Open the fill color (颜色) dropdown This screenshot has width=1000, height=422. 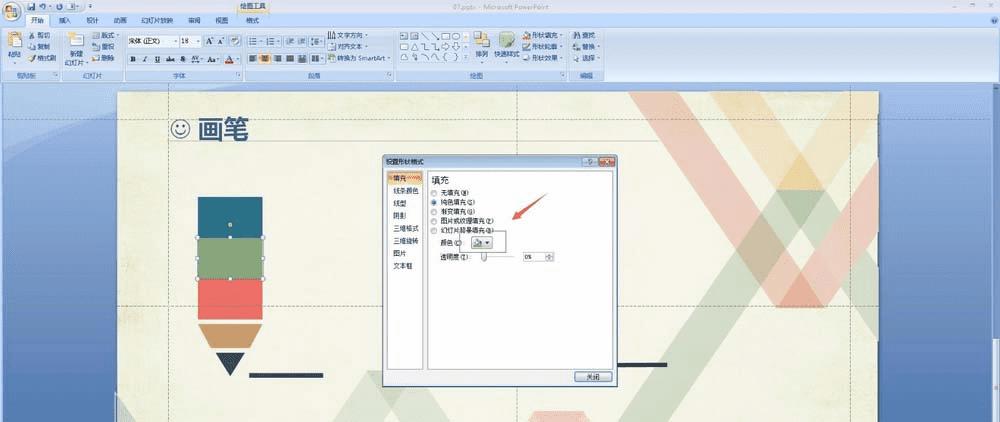[482, 243]
